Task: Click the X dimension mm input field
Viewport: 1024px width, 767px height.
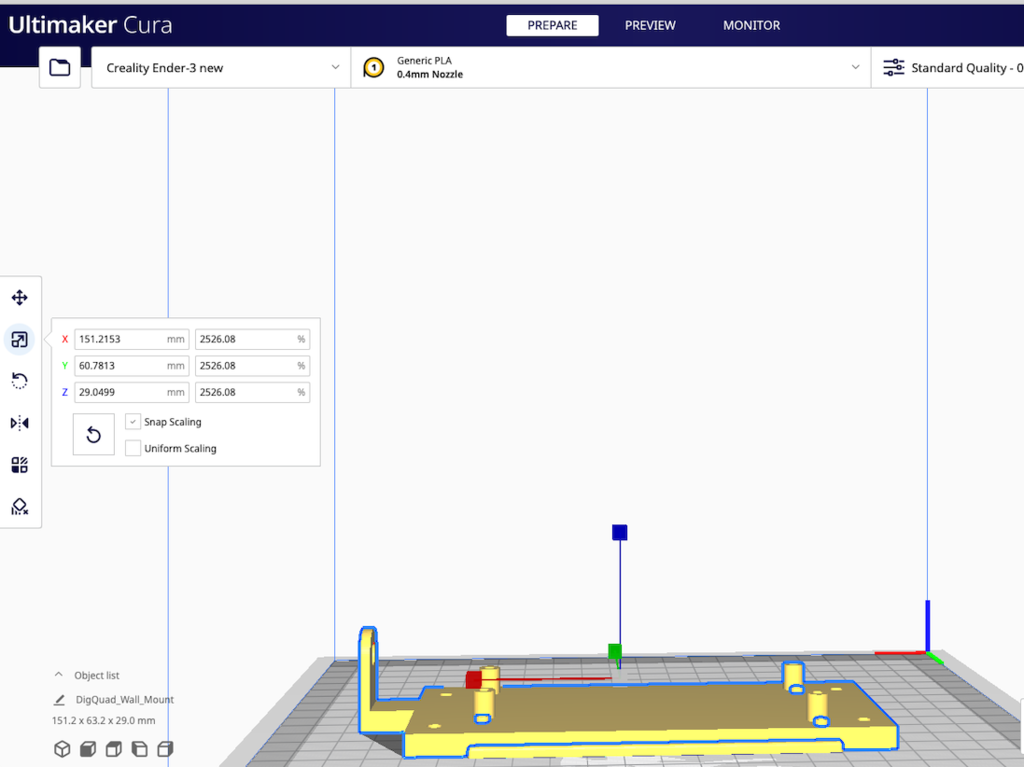Action: [120, 339]
